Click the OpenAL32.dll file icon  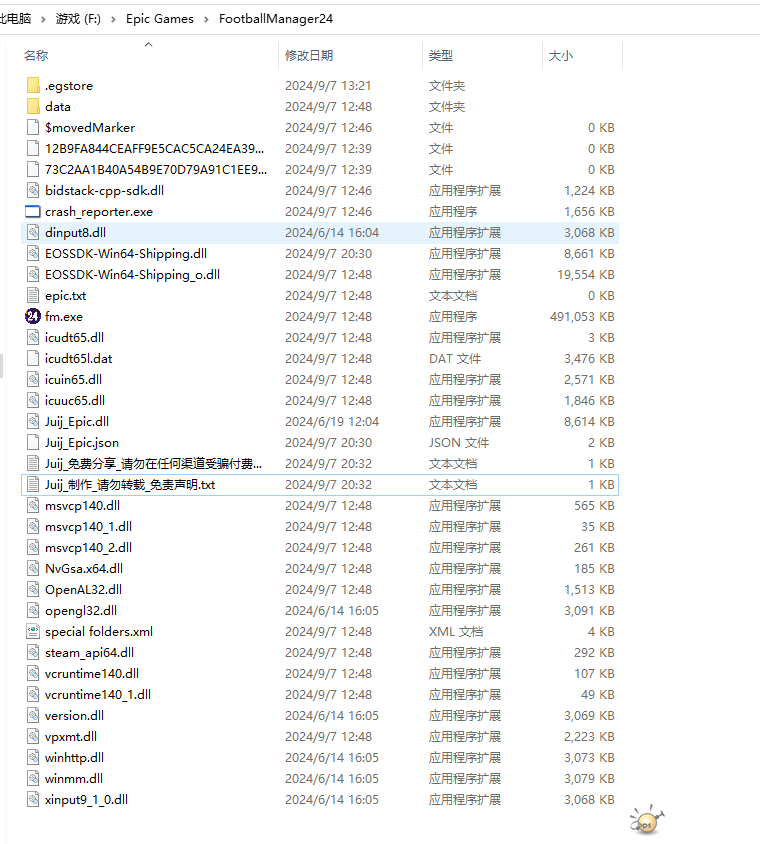coord(33,589)
